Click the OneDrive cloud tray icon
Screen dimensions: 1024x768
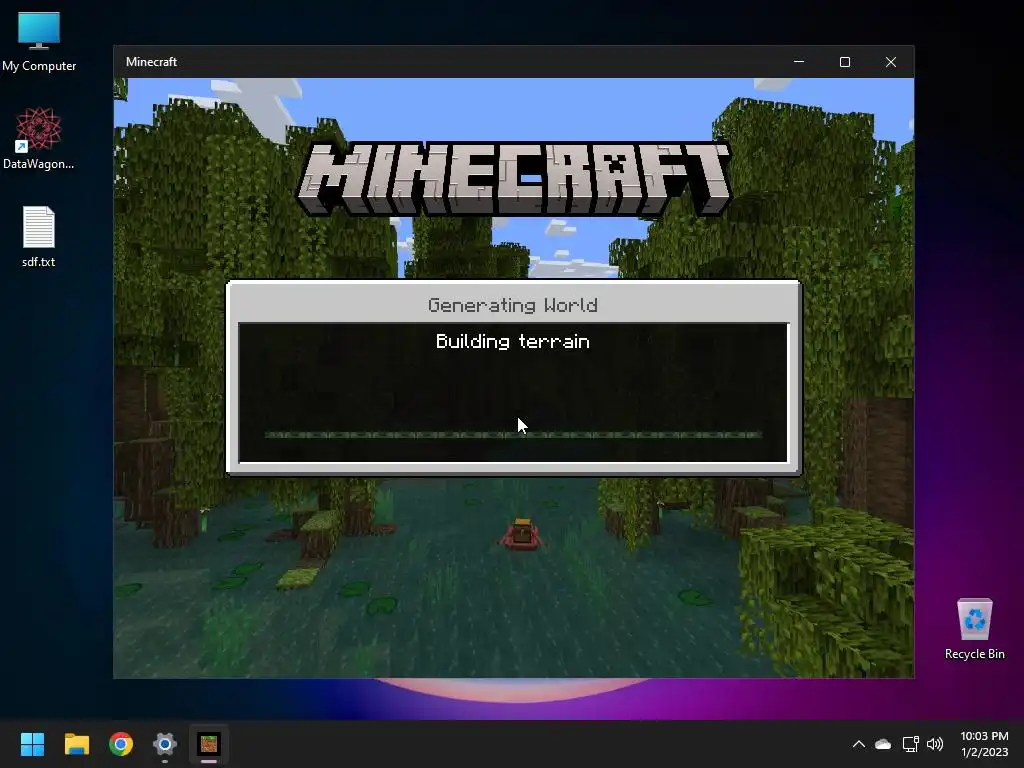883,744
